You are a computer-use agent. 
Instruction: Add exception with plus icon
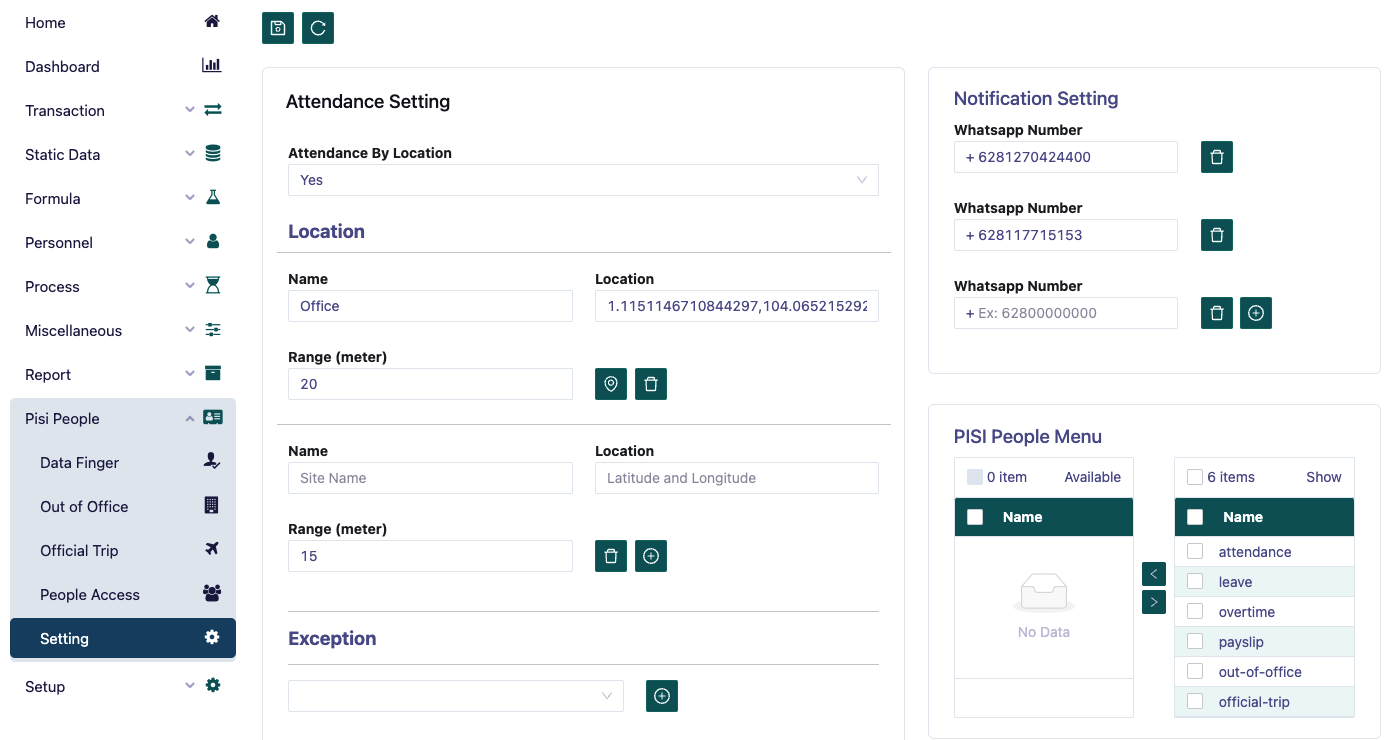click(x=662, y=696)
